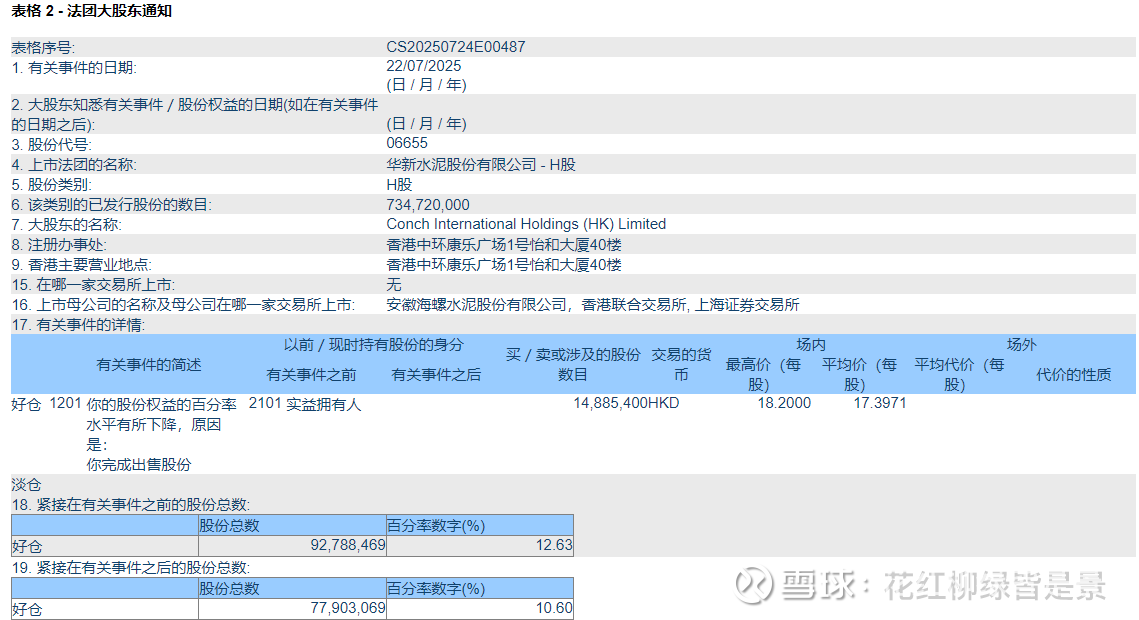Select the label 6. 该类别的已发行股份的数目
Viewport: 1139px width, 620px height.
(112, 205)
